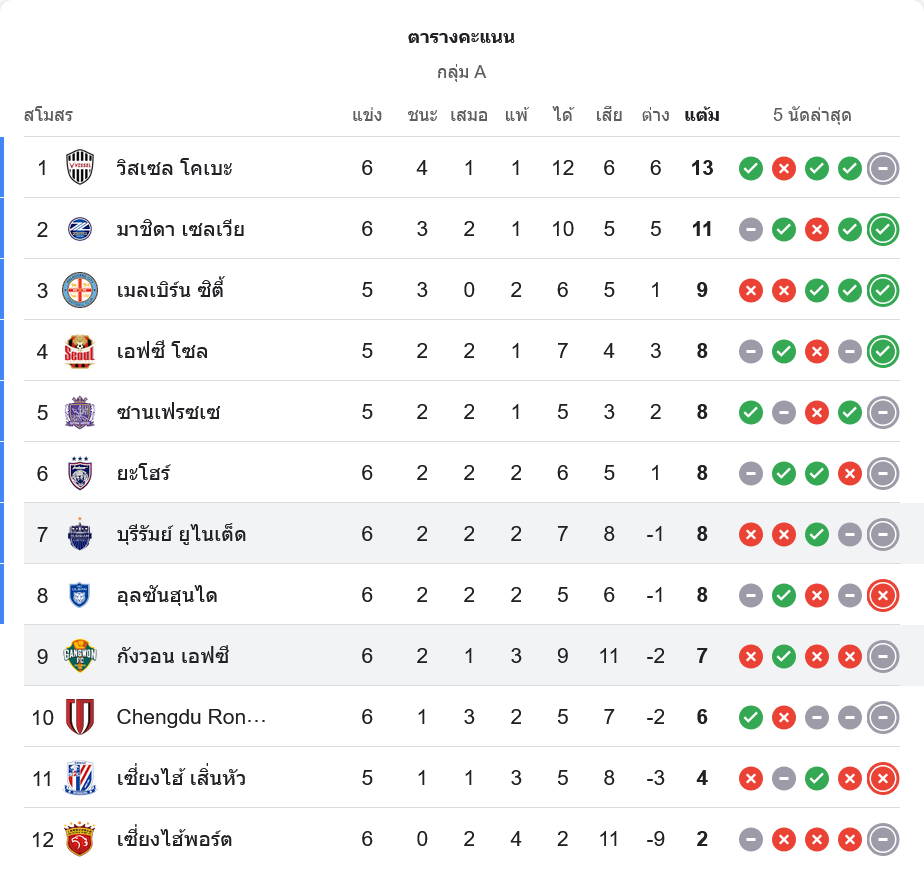Click the 5 นัดล่าสุด column header
Viewport: 924px width, 871px height.
point(812,115)
